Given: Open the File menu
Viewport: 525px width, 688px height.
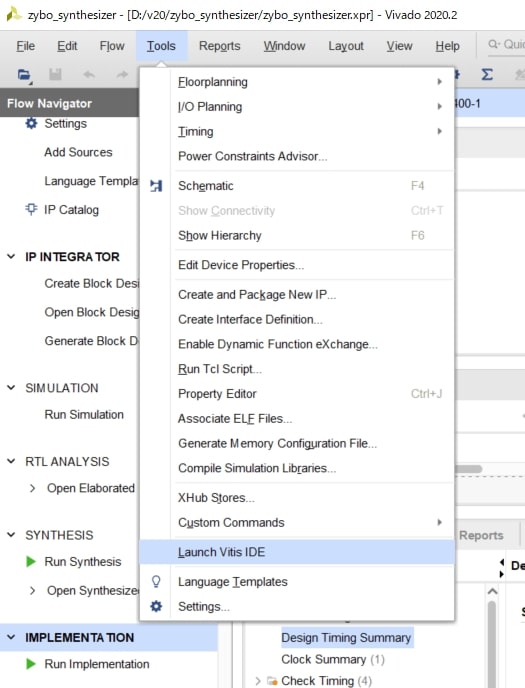Looking at the screenshot, I should tap(25, 46).
